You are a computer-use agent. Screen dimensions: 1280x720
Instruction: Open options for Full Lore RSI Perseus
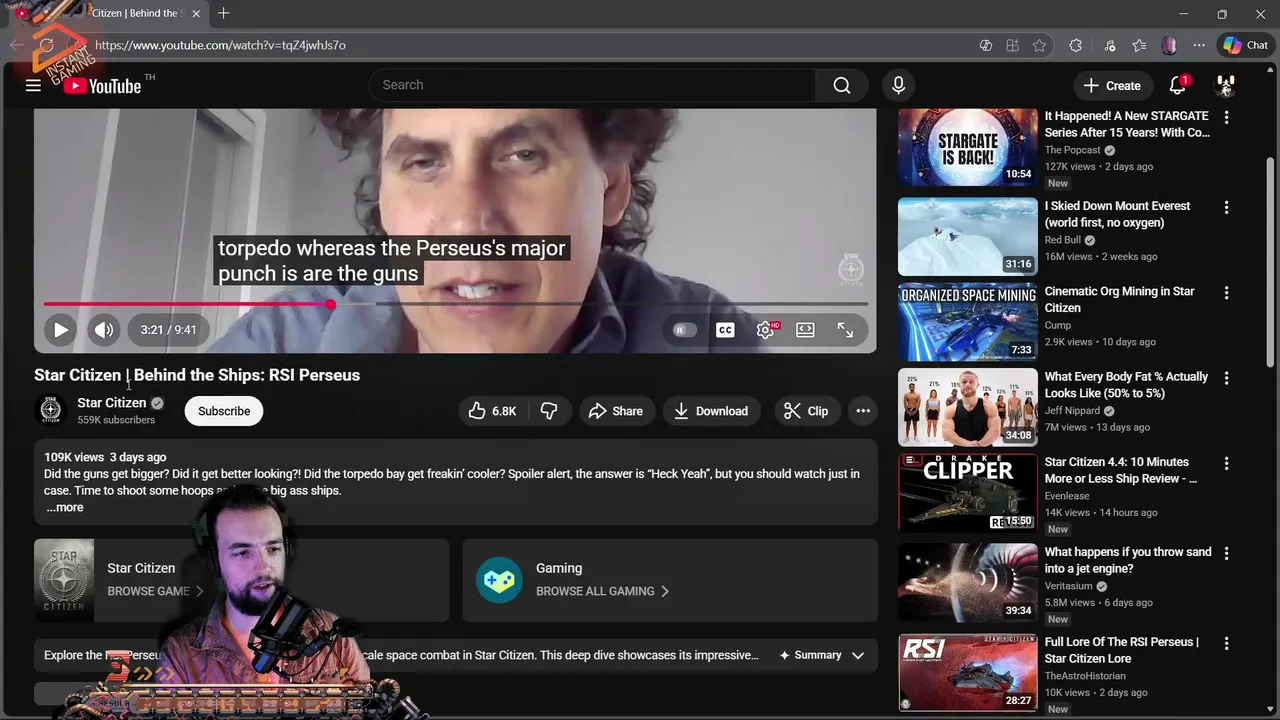[1226, 644]
